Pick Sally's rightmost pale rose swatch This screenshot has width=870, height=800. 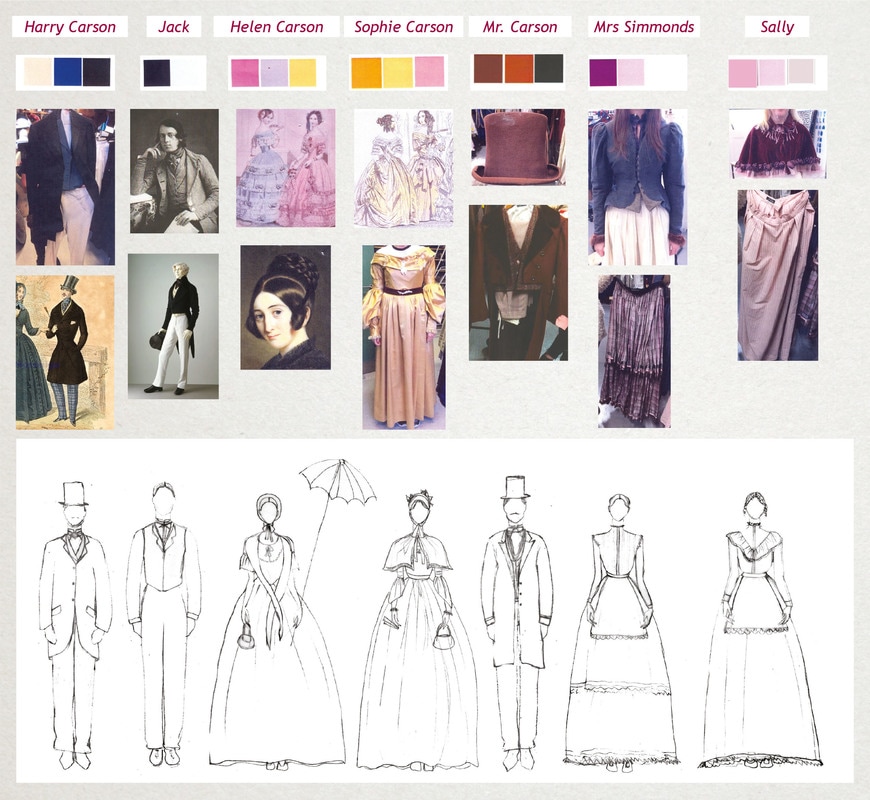pyautogui.click(x=801, y=72)
